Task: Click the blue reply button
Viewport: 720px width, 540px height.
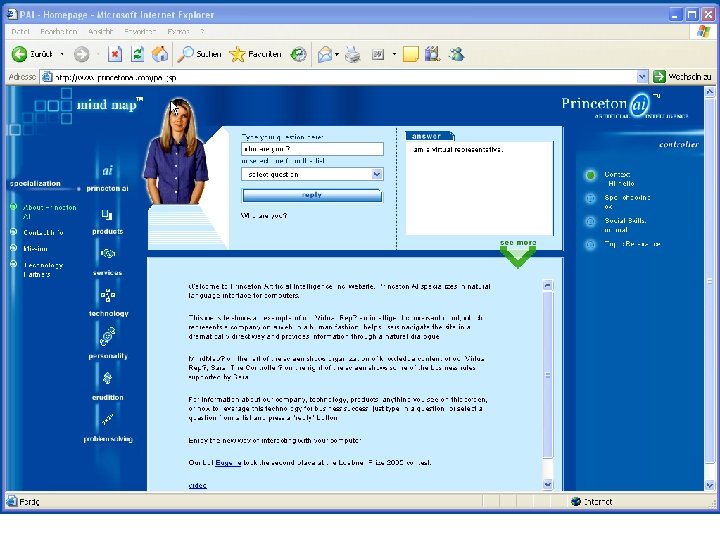Action: tap(312, 195)
